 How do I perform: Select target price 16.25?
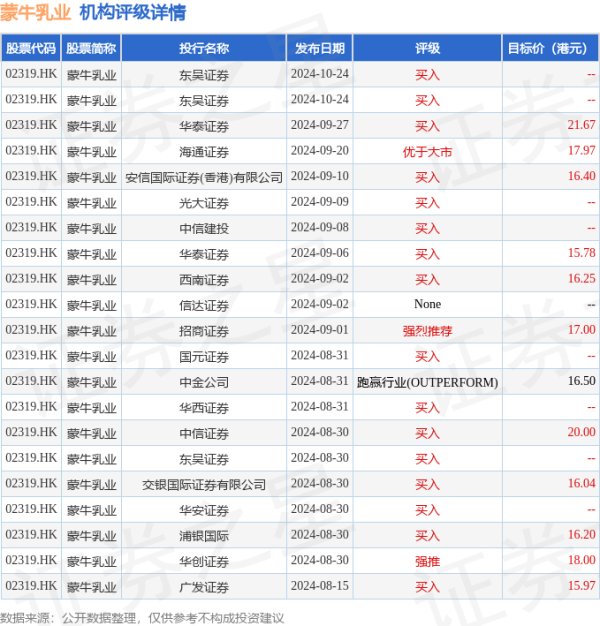point(581,279)
